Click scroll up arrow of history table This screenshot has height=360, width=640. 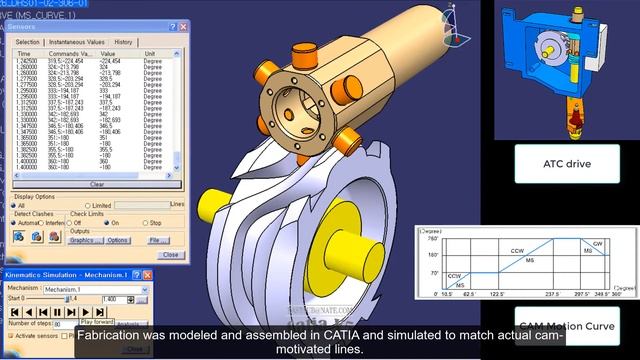[177, 53]
